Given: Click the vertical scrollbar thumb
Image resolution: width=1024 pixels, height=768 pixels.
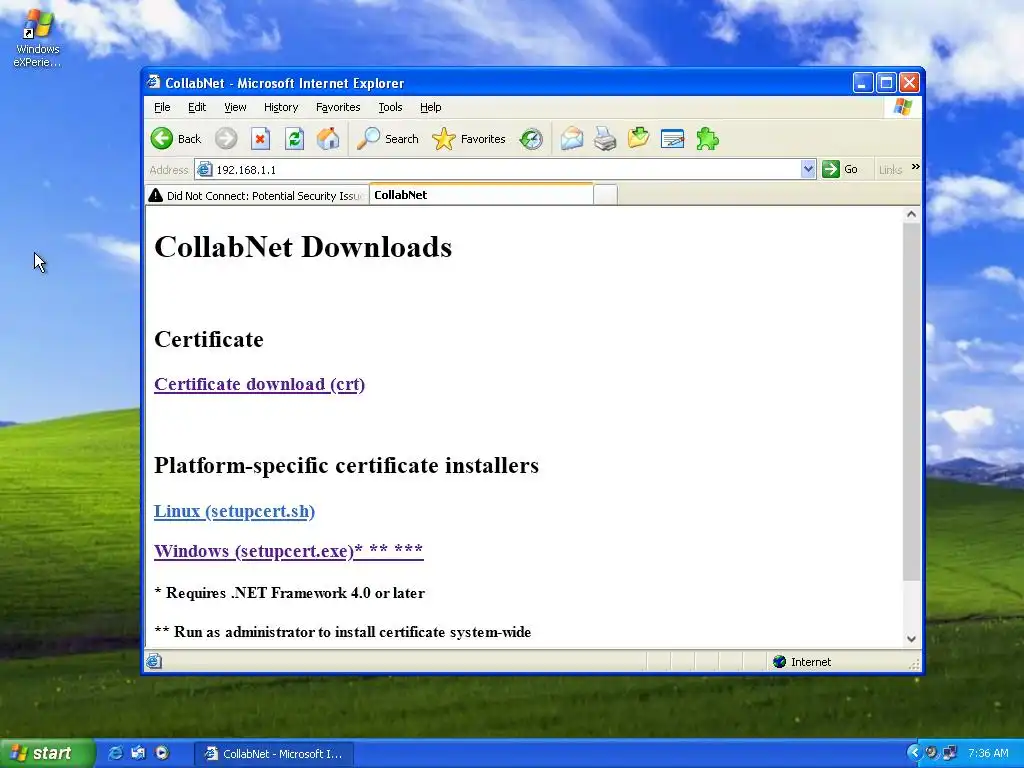Looking at the screenshot, I should click(x=912, y=401).
